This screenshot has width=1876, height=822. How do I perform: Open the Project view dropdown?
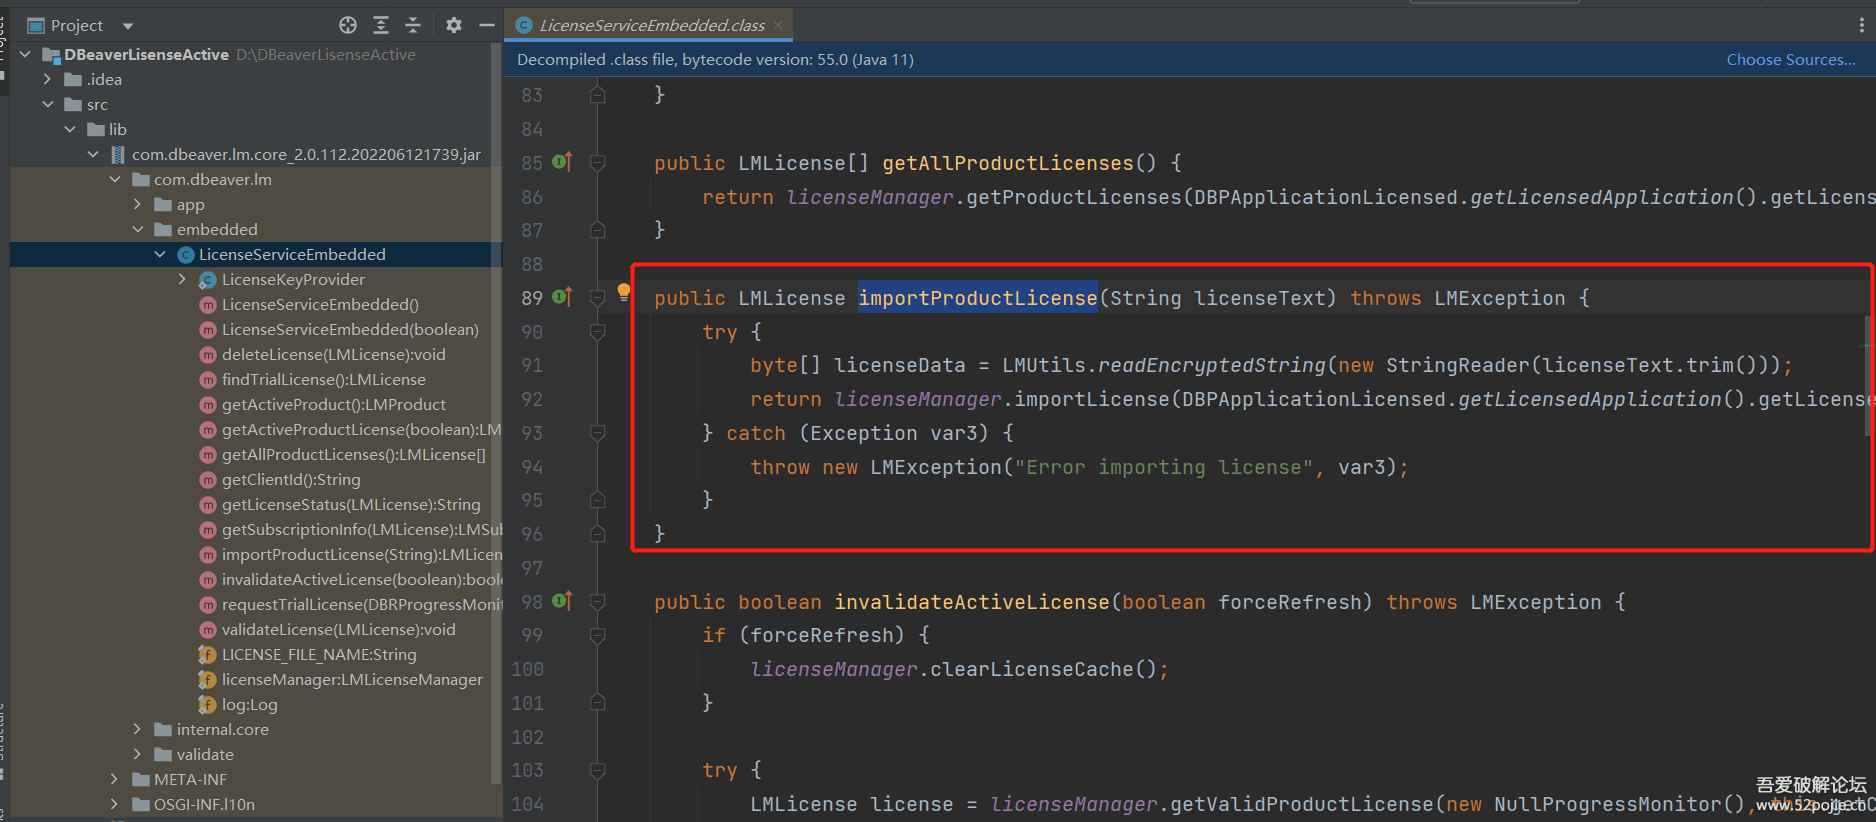(x=127, y=25)
